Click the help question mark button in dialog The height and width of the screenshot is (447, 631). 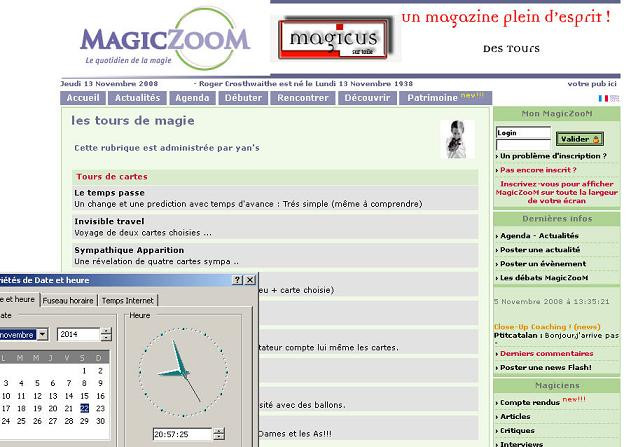[237, 281]
